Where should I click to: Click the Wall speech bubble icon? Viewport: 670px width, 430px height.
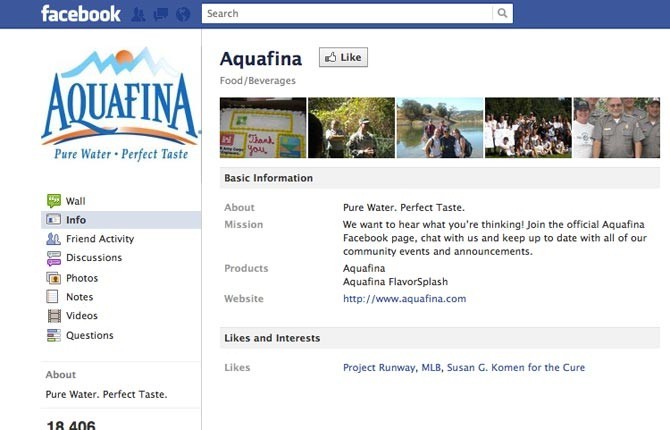tap(54, 200)
